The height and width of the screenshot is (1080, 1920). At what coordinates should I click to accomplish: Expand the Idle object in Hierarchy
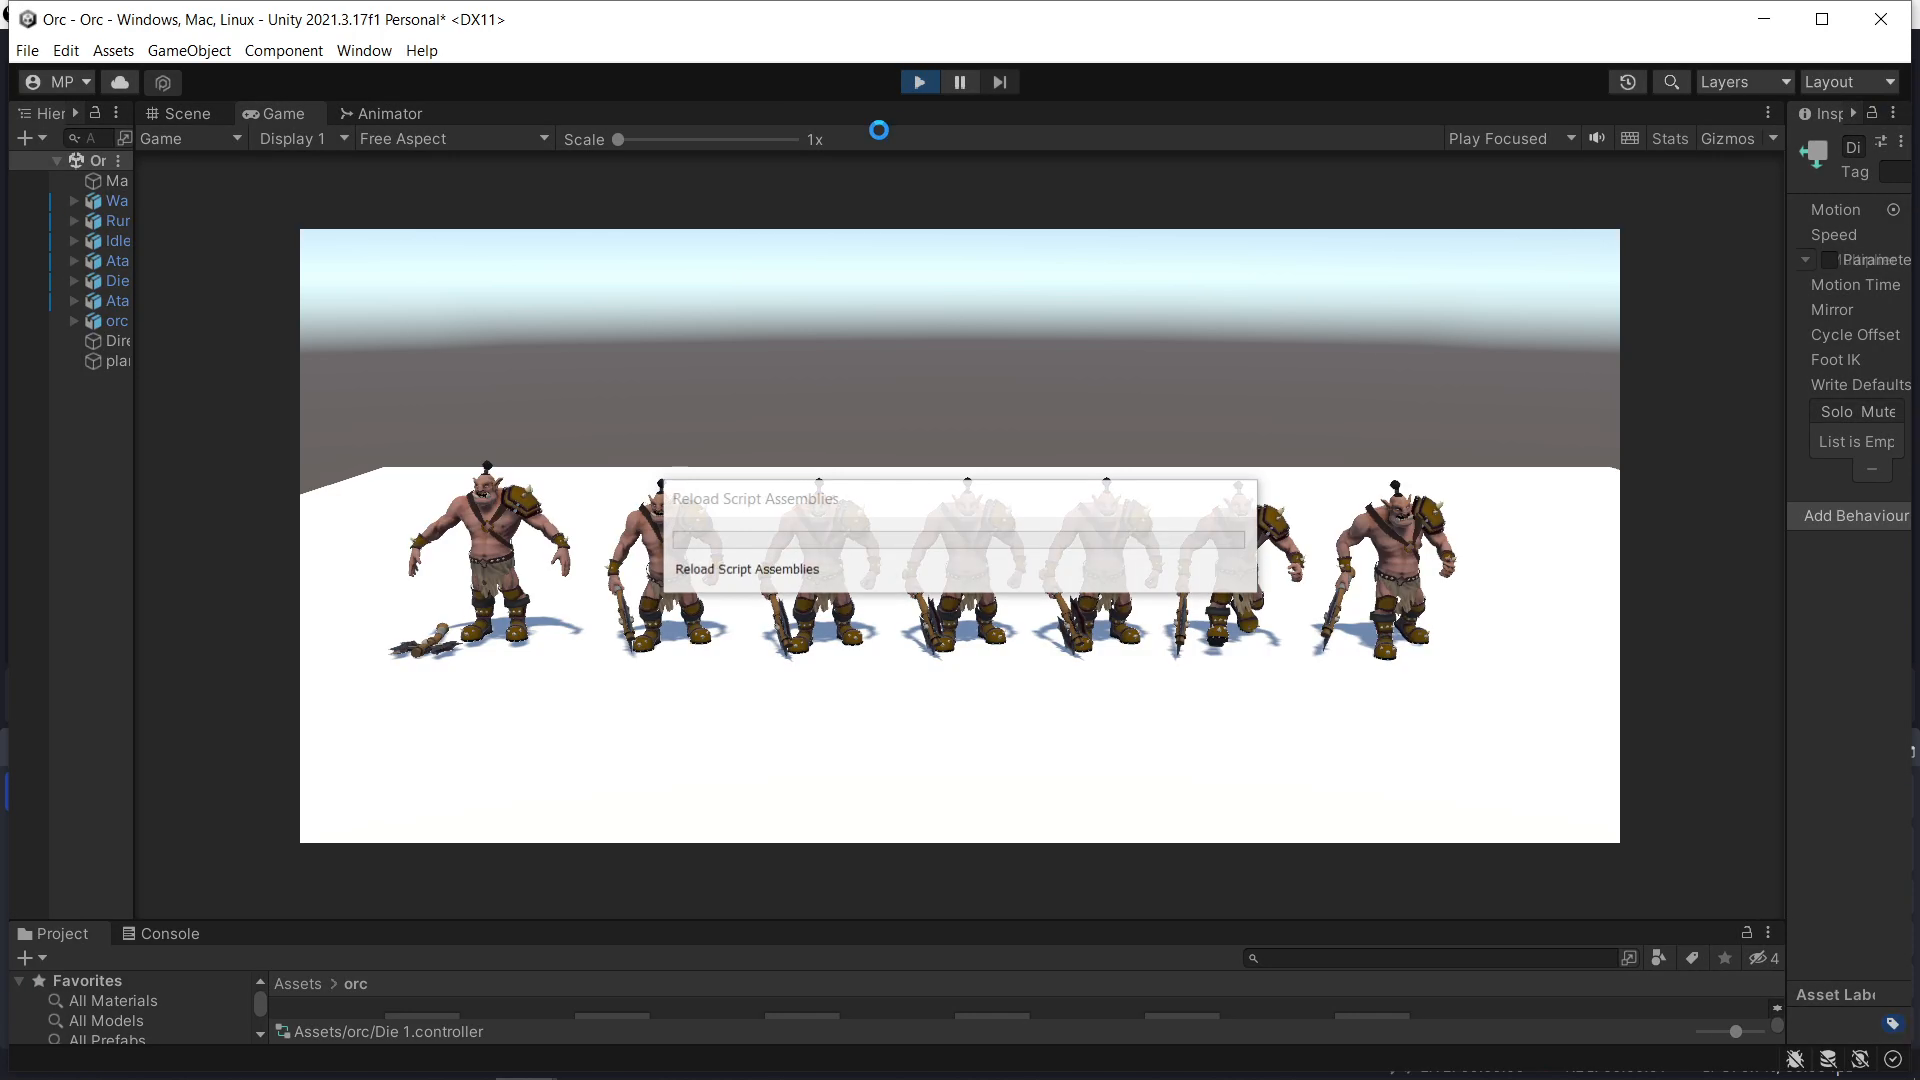tap(74, 241)
